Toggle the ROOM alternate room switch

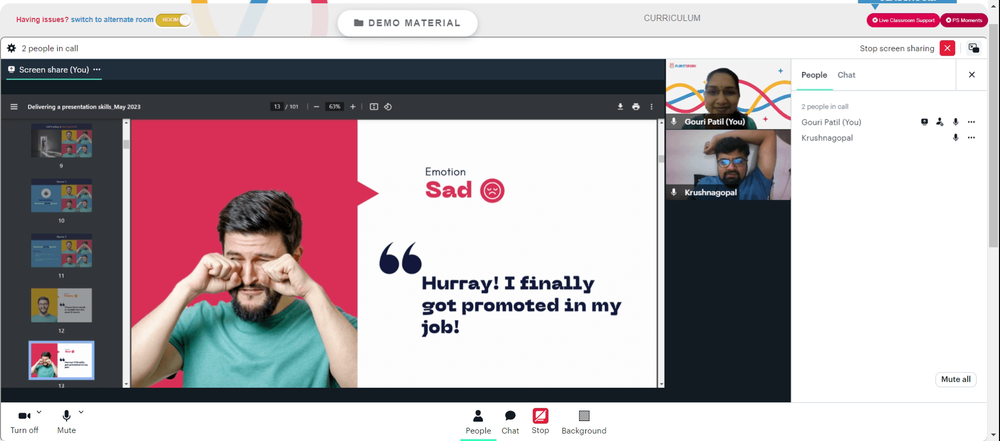[x=173, y=20]
